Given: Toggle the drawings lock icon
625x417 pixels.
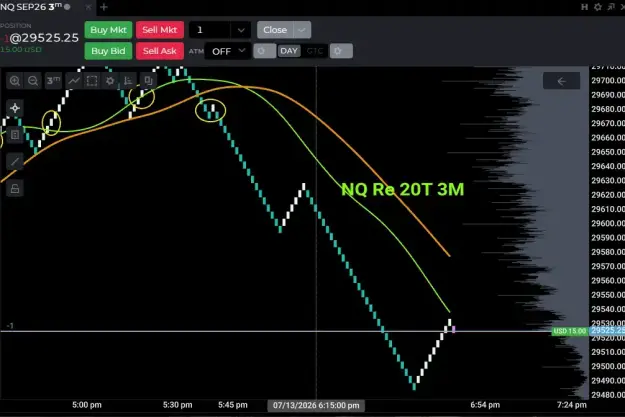Looking at the screenshot, I should [x=15, y=188].
